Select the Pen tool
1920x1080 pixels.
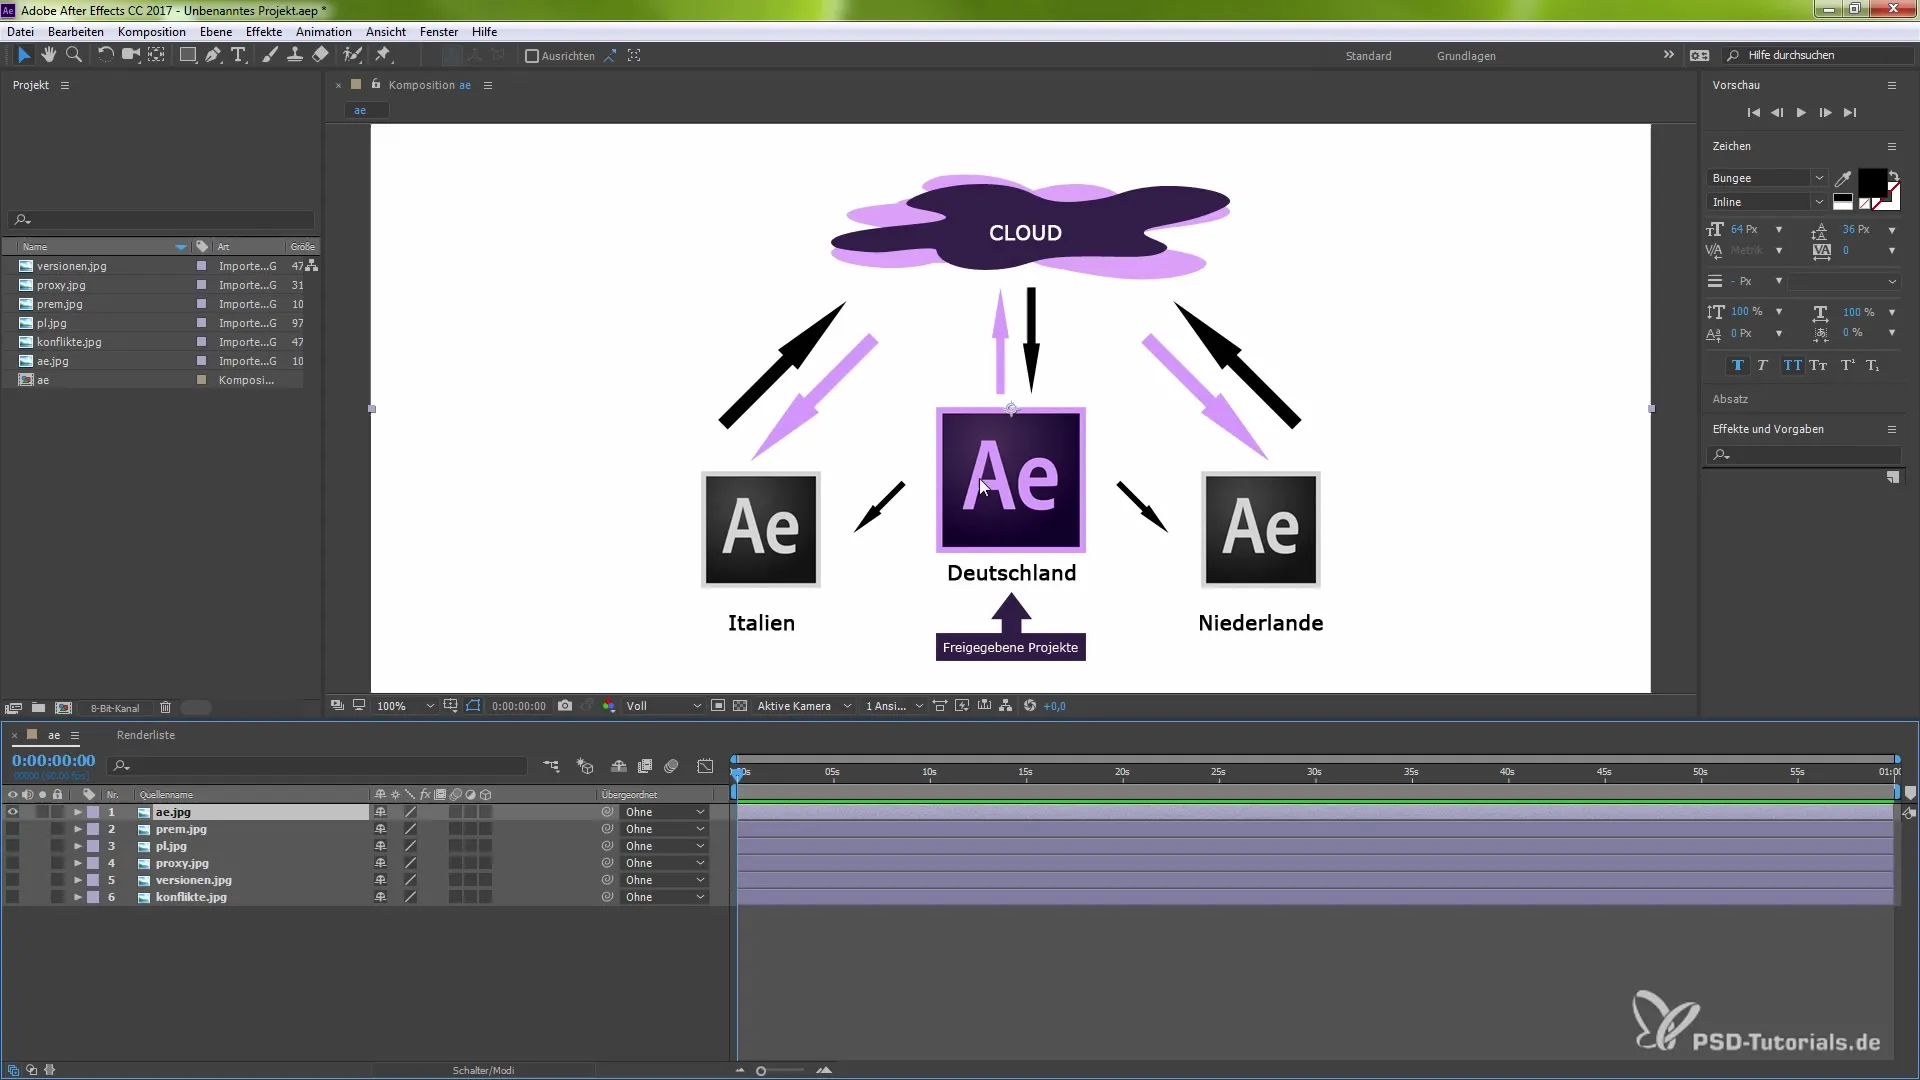pos(213,56)
